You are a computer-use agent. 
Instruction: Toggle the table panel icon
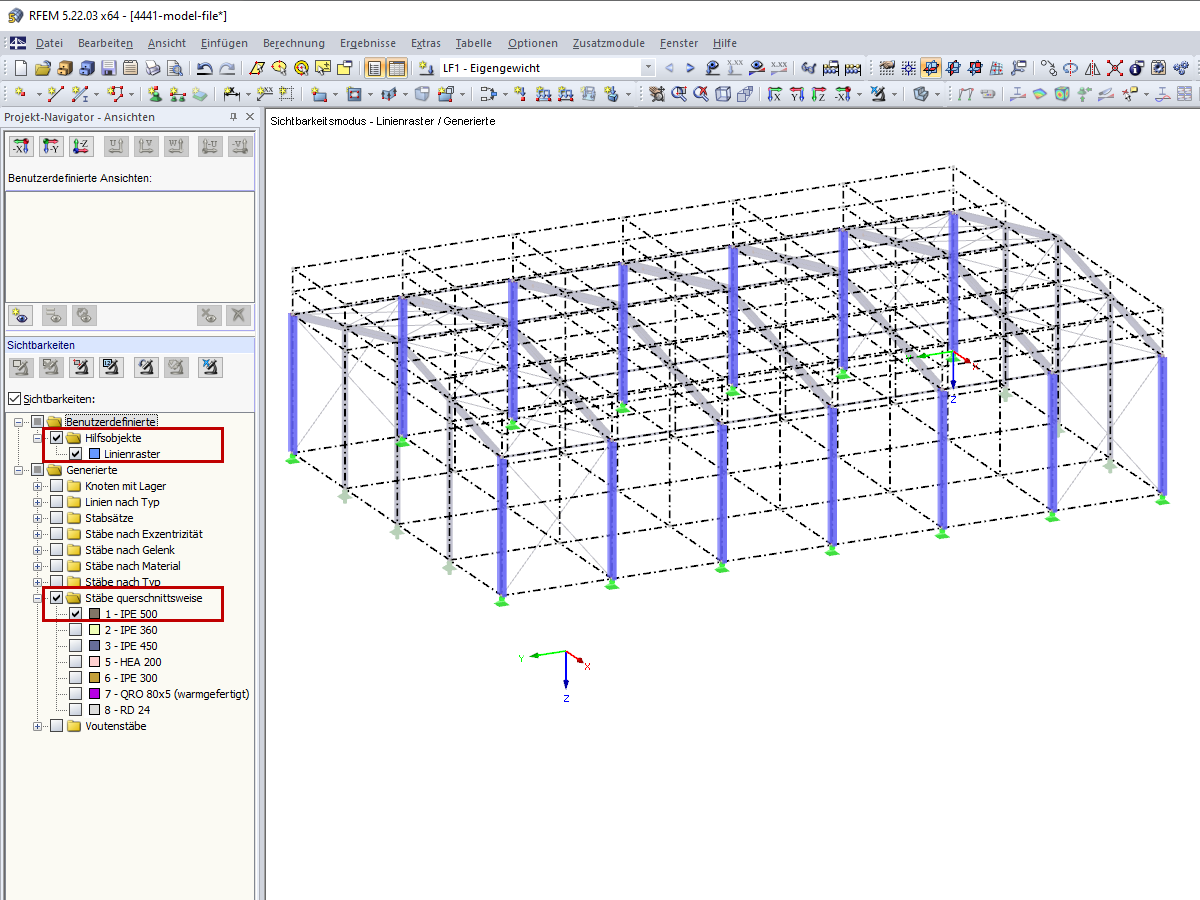[396, 68]
